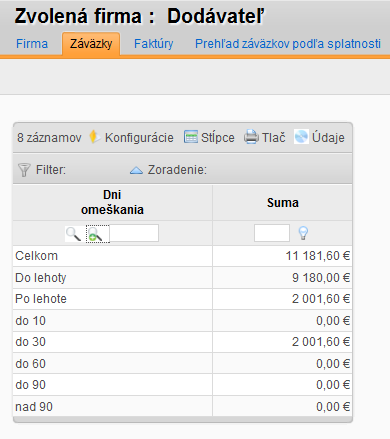Sort by the Dni omeškania column header
This screenshot has width=390, height=439.
112,202
